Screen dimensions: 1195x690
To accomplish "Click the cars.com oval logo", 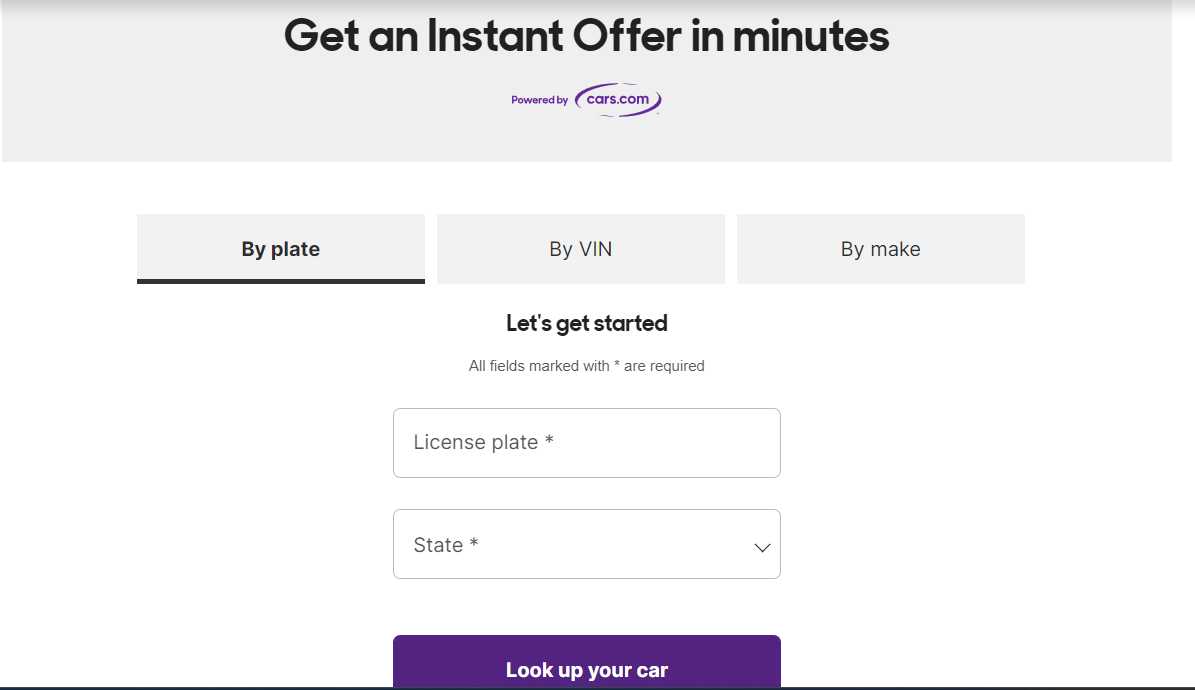I will pyautogui.click(x=618, y=100).
